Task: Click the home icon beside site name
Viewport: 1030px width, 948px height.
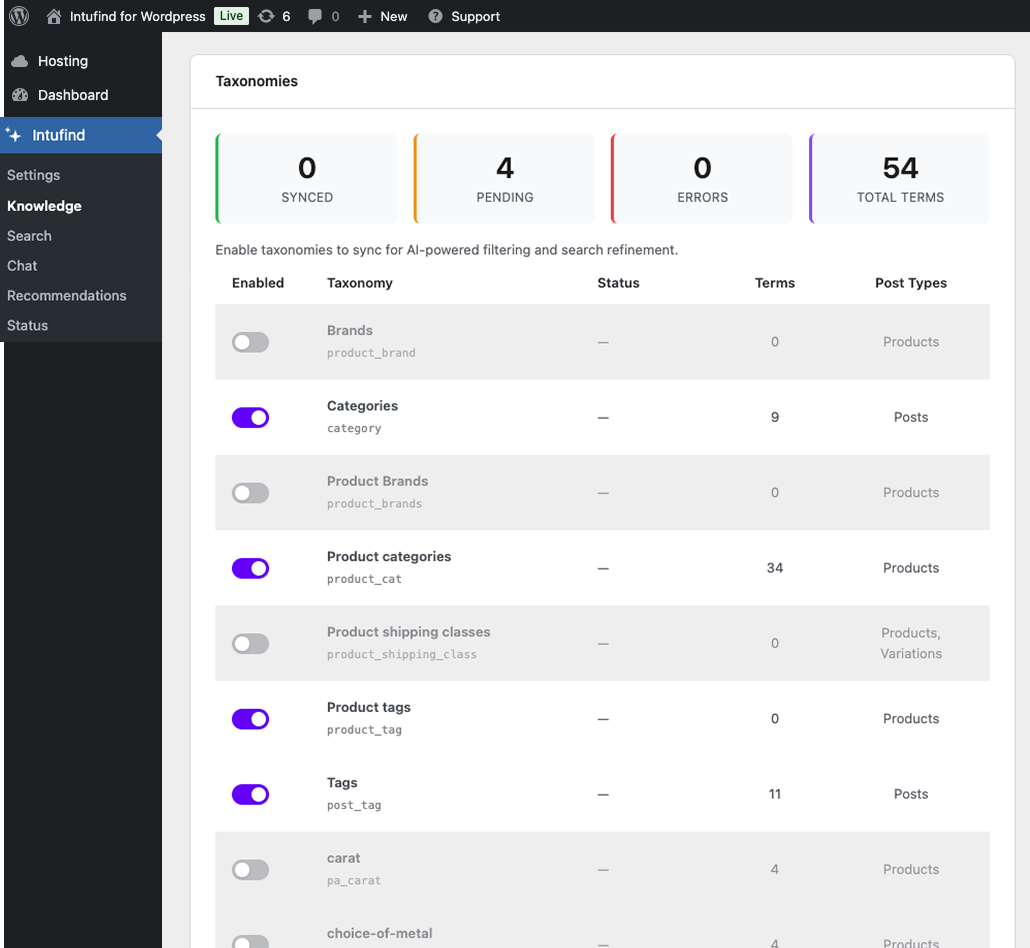Action: tap(54, 16)
